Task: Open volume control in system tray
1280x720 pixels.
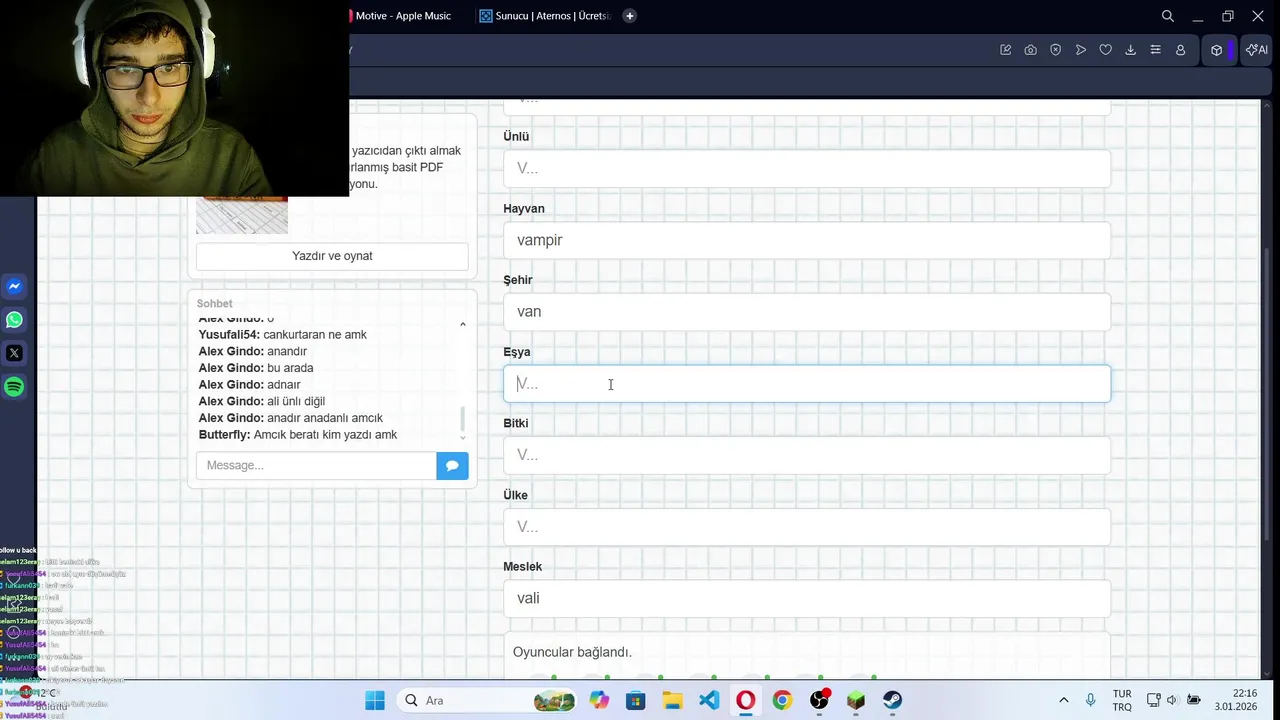Action: click(x=1172, y=701)
